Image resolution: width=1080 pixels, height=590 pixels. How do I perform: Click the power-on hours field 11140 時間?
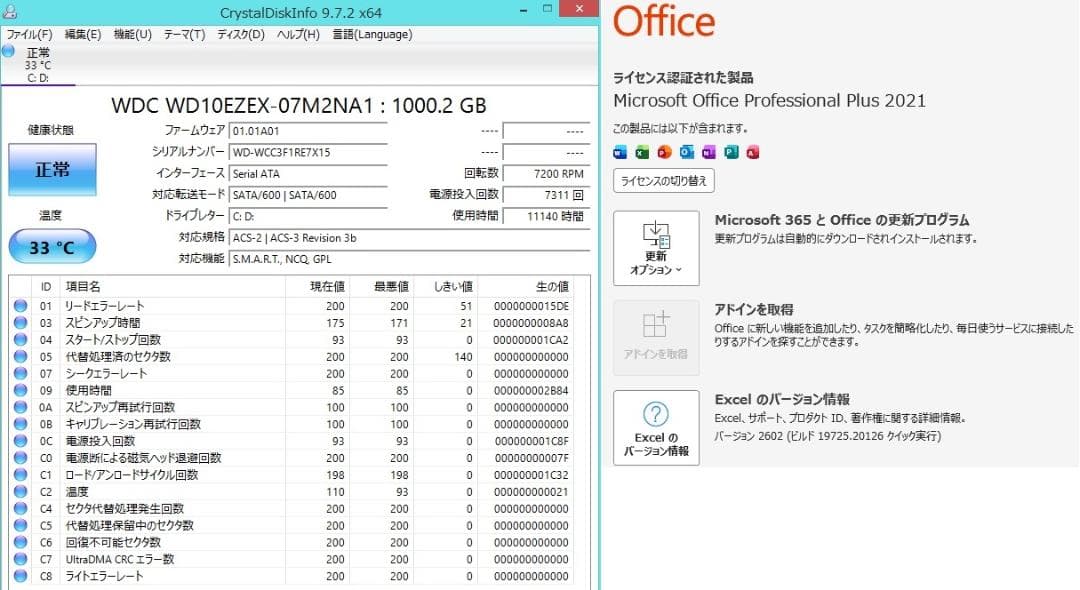pos(546,216)
